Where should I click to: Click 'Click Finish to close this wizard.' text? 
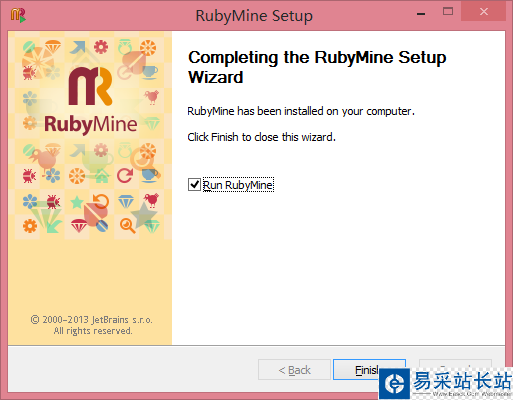[x=261, y=137]
